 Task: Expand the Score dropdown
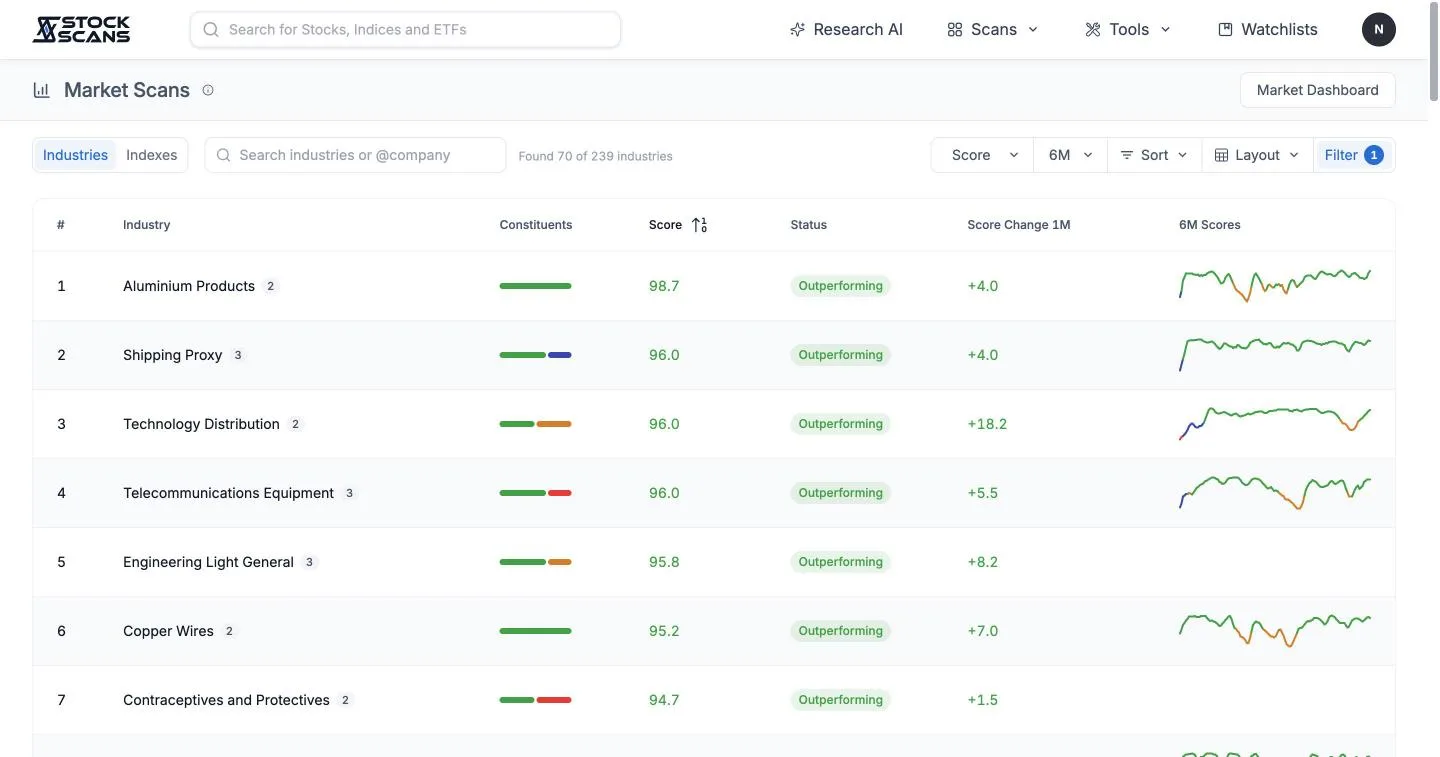click(x=982, y=155)
